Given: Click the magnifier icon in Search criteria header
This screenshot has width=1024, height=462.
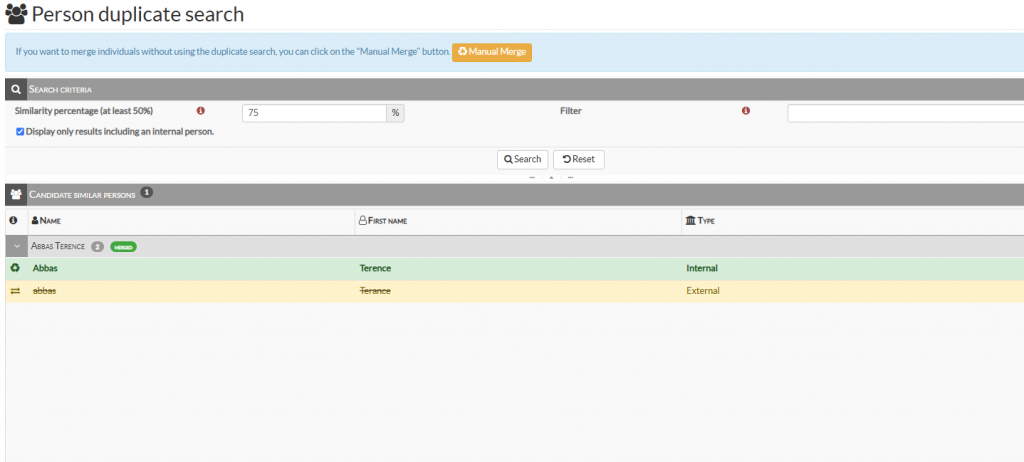Looking at the screenshot, I should [16, 89].
